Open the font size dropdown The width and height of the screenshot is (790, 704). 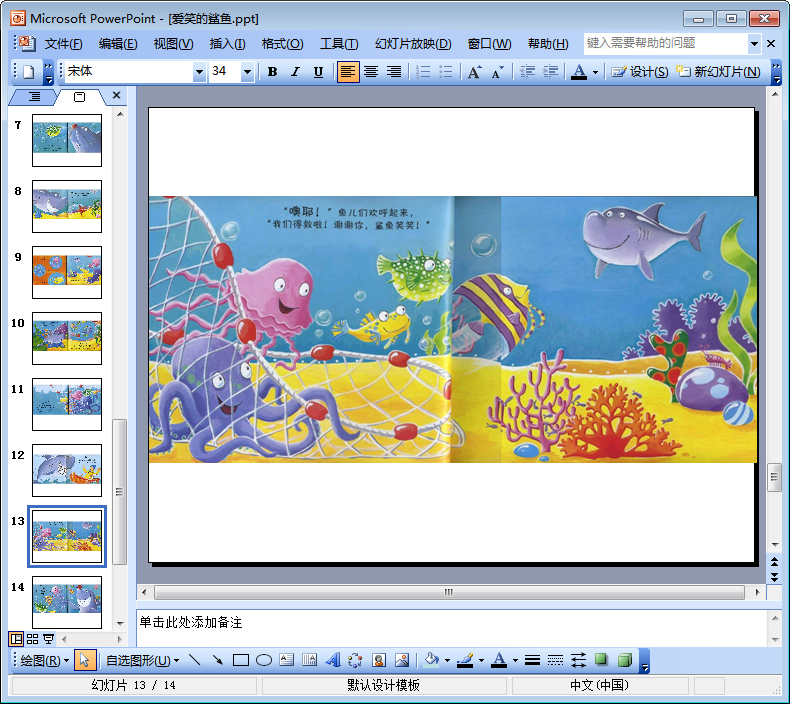[x=247, y=72]
